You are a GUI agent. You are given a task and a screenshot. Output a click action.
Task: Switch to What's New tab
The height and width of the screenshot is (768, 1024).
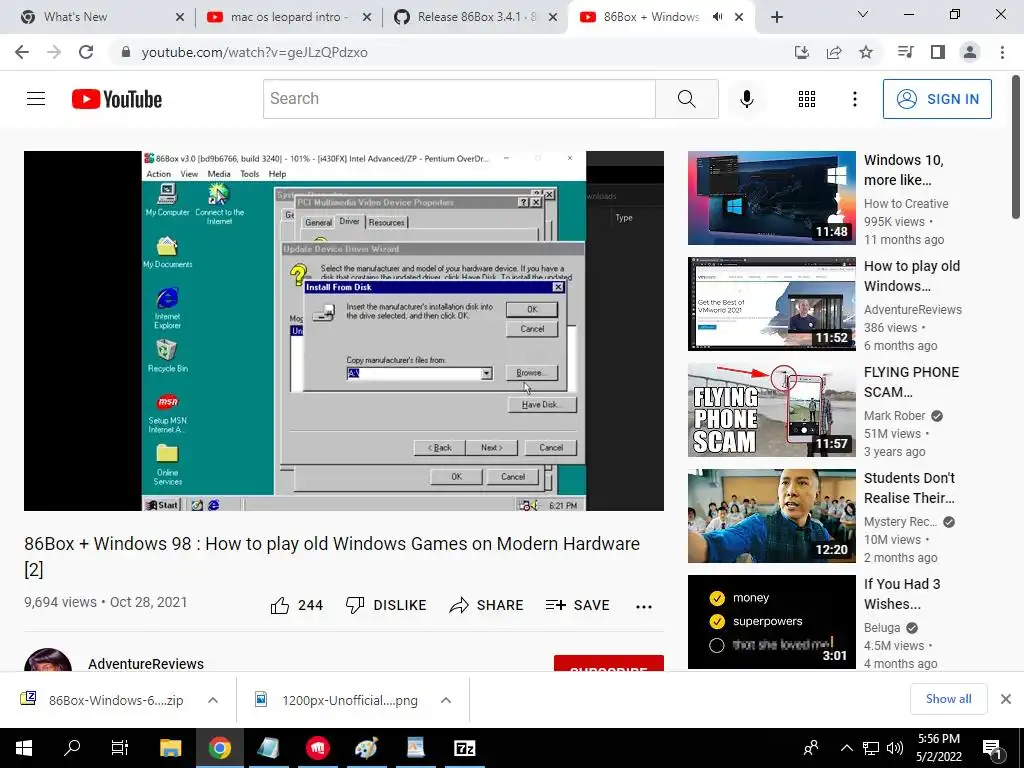click(97, 17)
